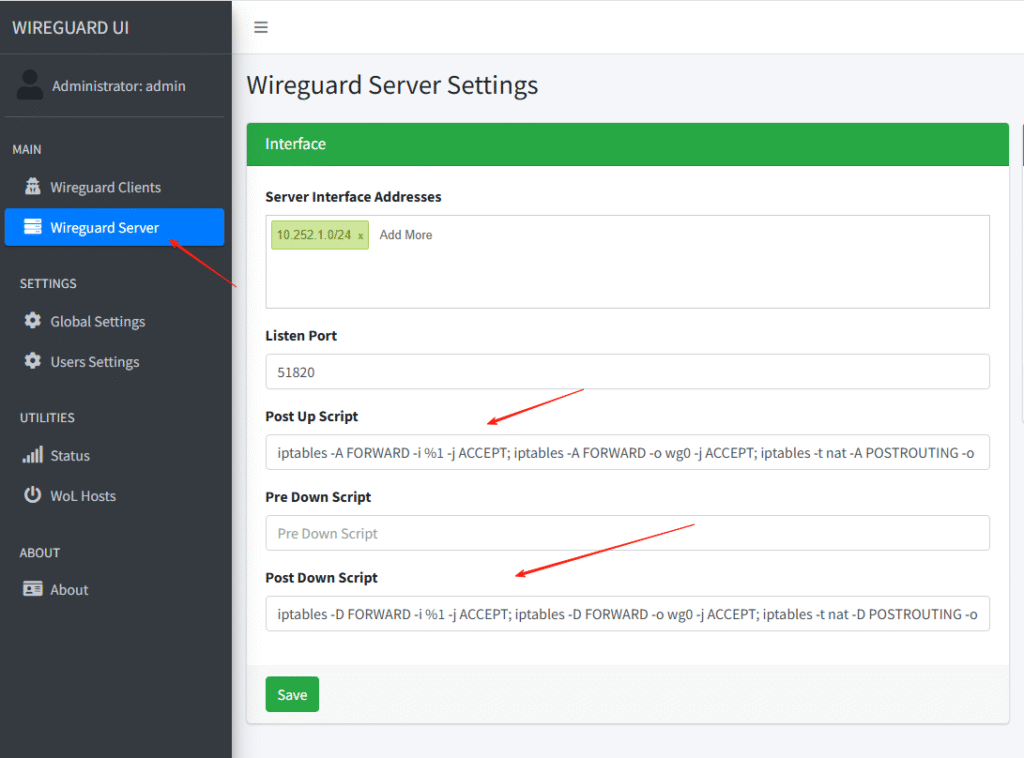
Task: Focus the Post Down Script field
Action: 627,614
